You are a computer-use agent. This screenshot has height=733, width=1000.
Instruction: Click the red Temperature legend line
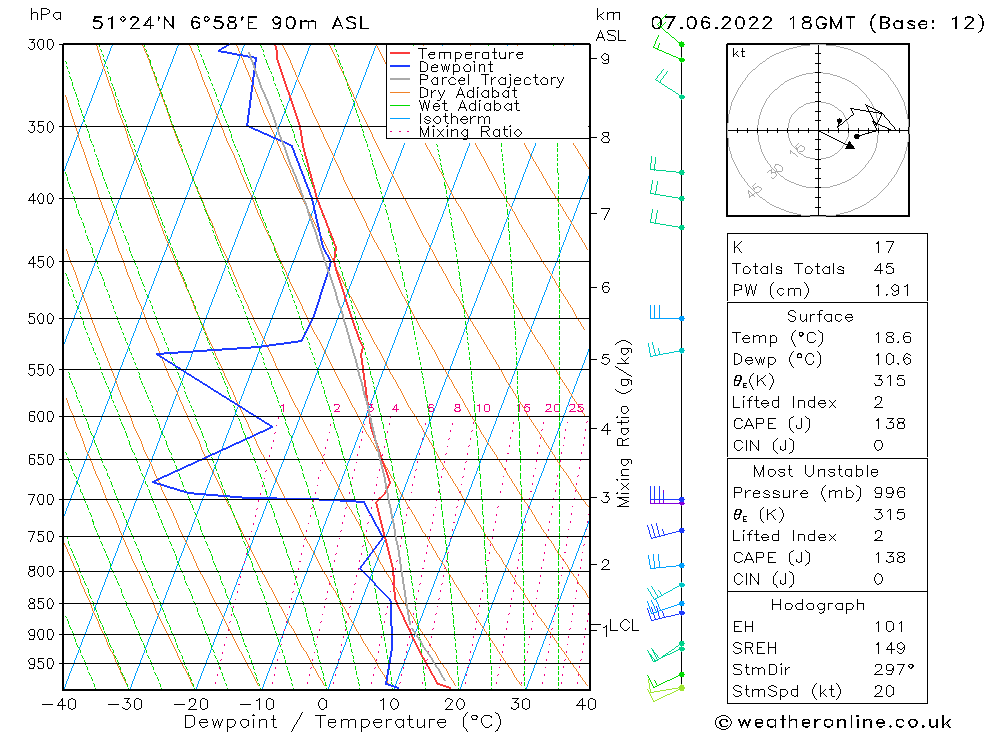point(400,53)
